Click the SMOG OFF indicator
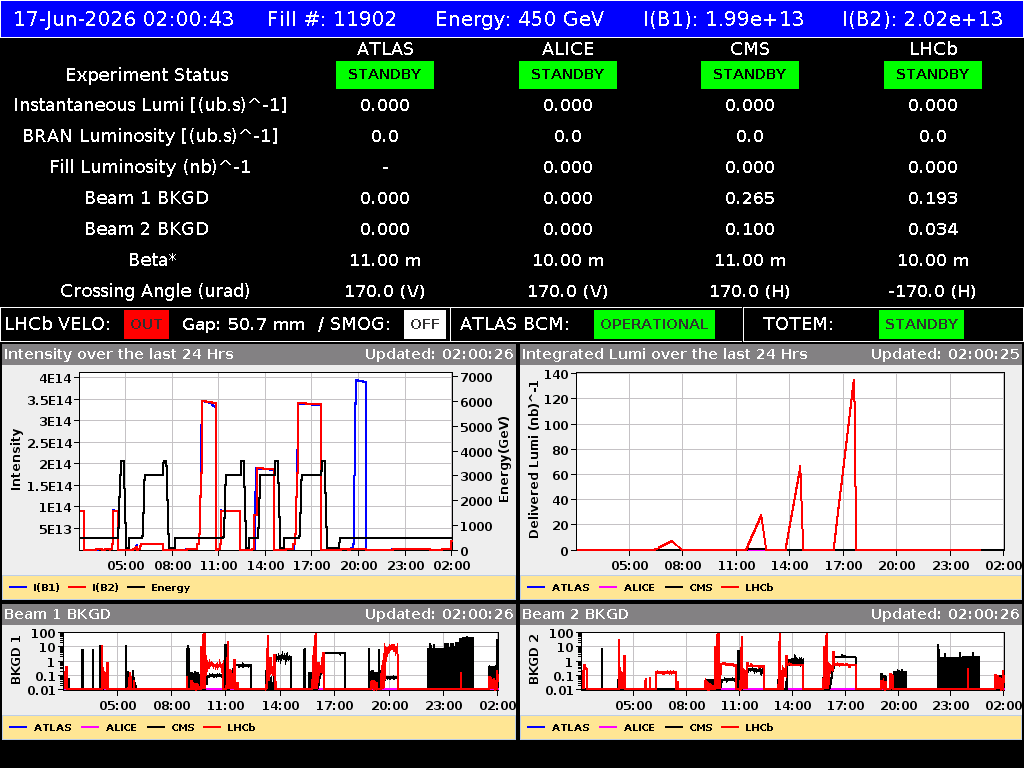 point(424,325)
